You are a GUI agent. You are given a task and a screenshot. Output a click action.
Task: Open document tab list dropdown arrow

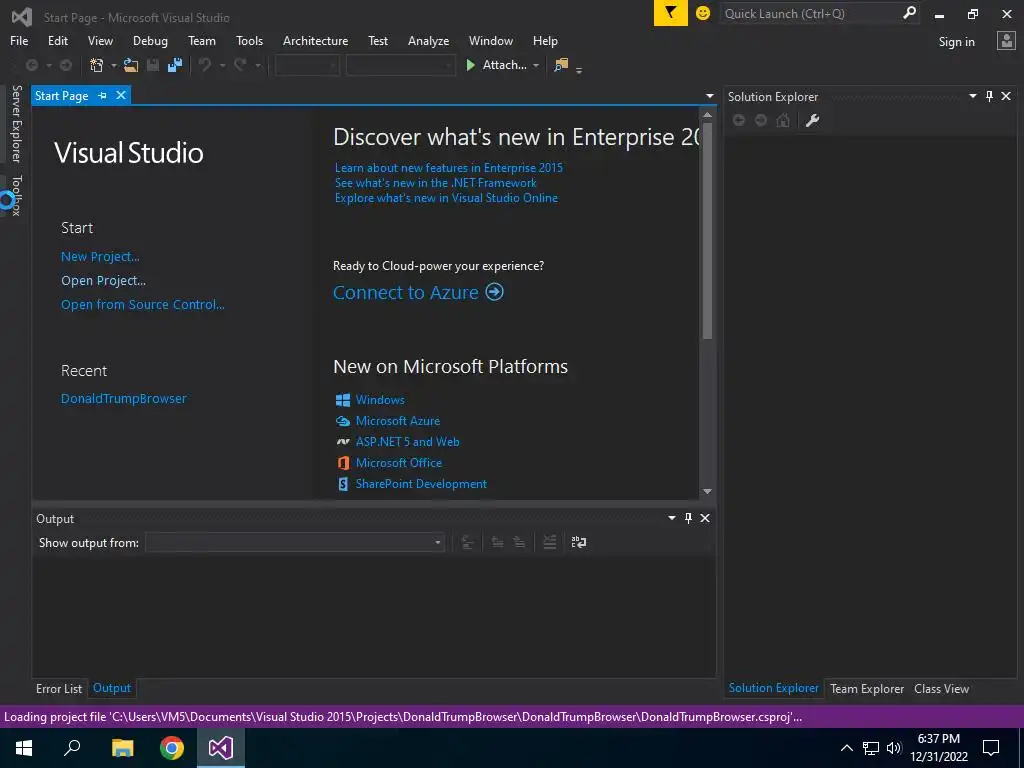pyautogui.click(x=710, y=96)
